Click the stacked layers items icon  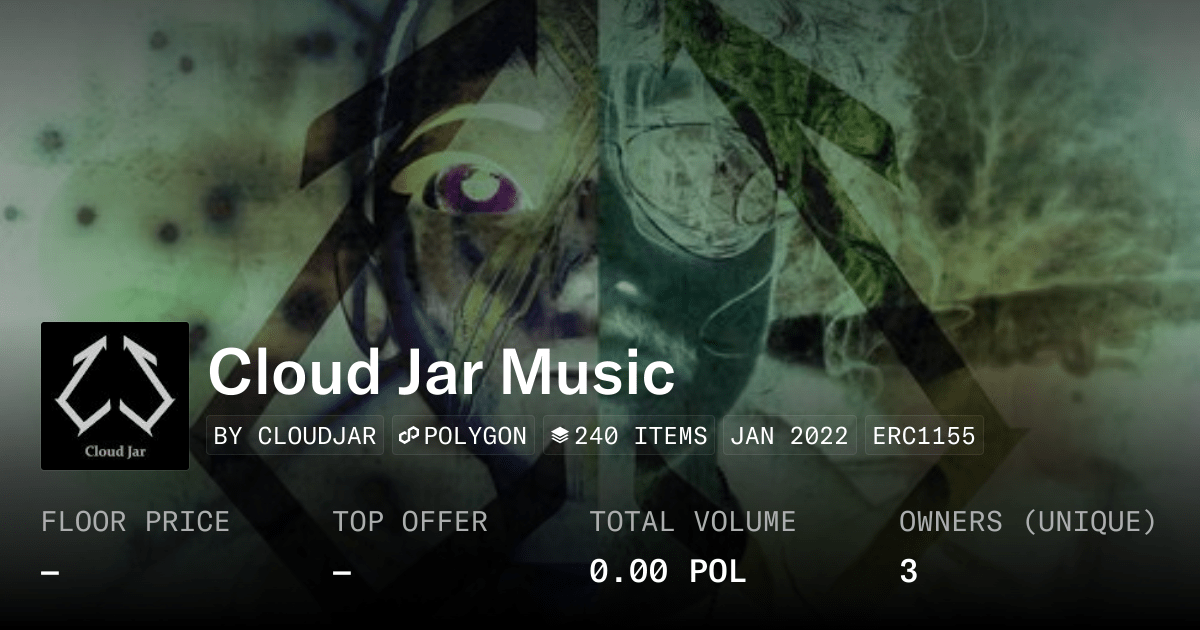point(560,436)
